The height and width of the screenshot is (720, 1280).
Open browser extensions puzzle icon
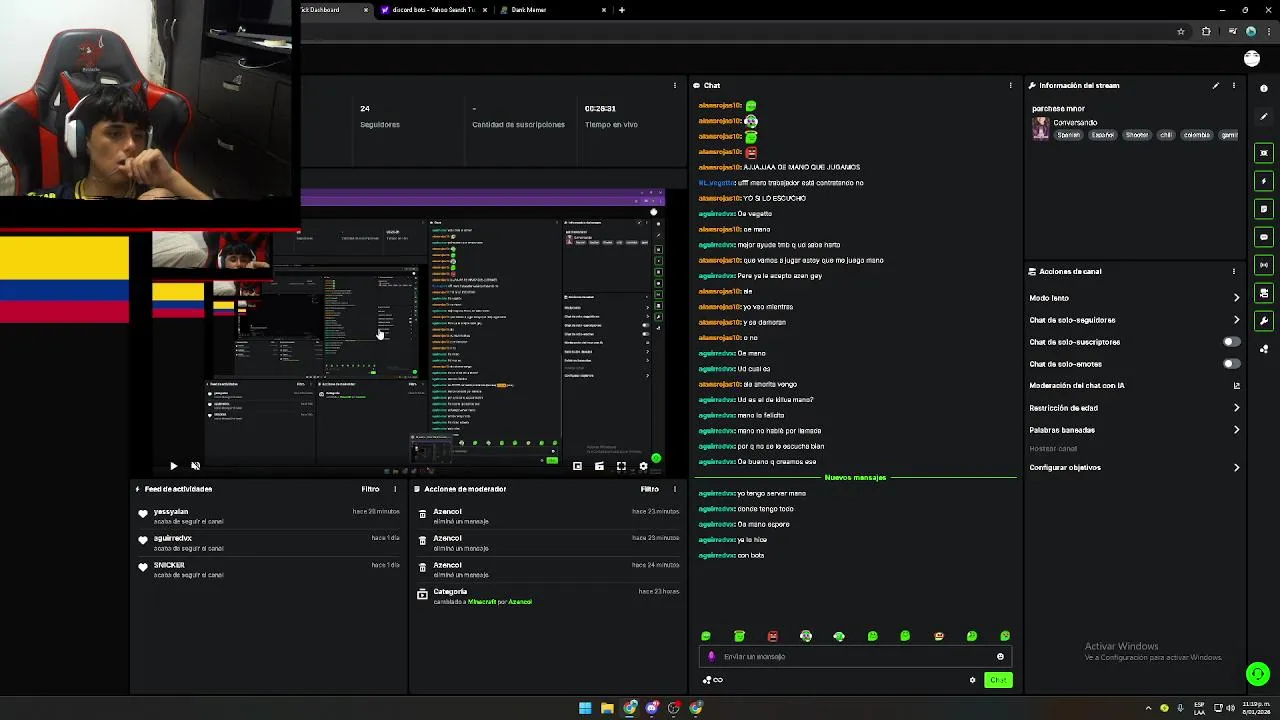point(1206,32)
